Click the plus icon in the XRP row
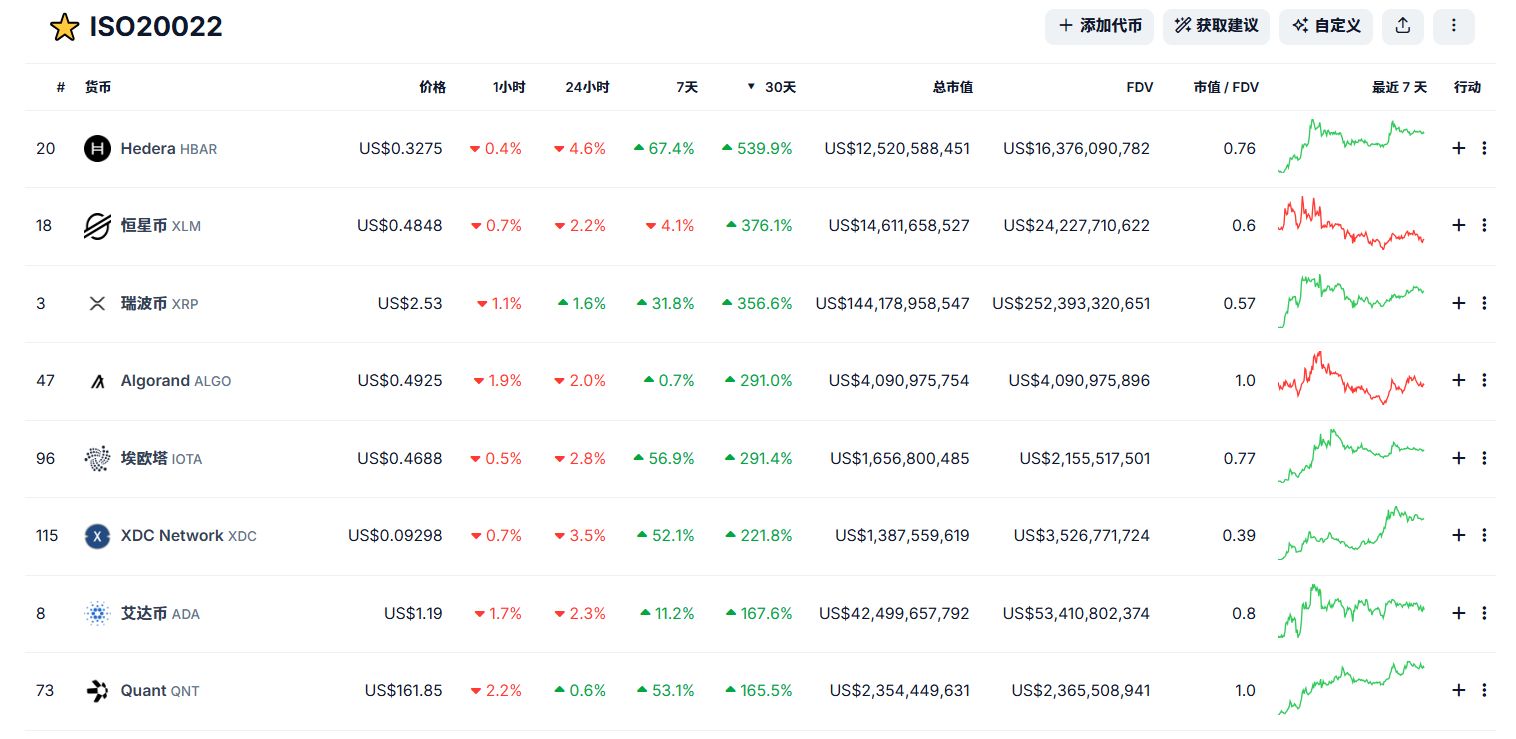 (1458, 303)
